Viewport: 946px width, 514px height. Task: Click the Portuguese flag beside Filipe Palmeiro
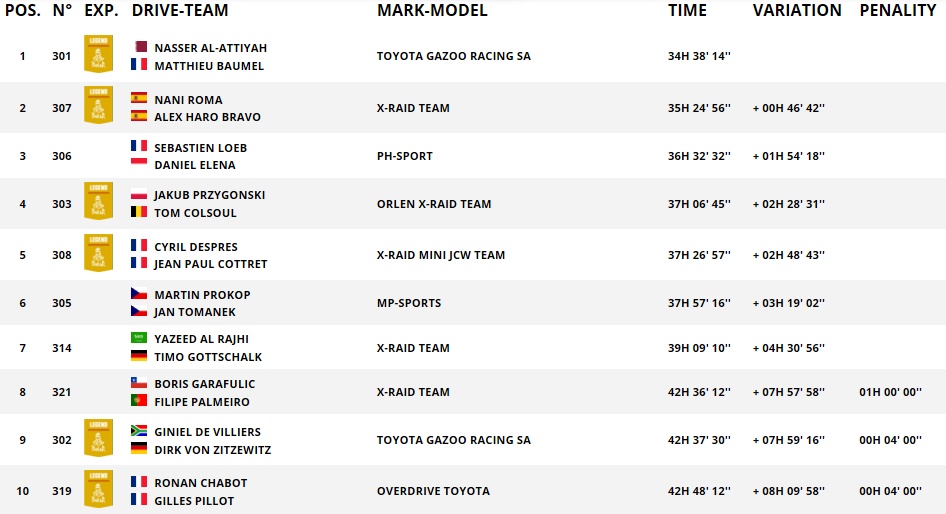pos(139,400)
